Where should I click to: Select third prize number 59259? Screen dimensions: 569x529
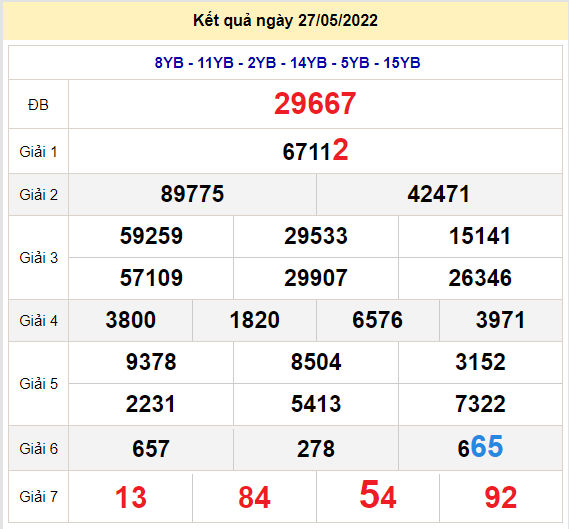(151, 236)
